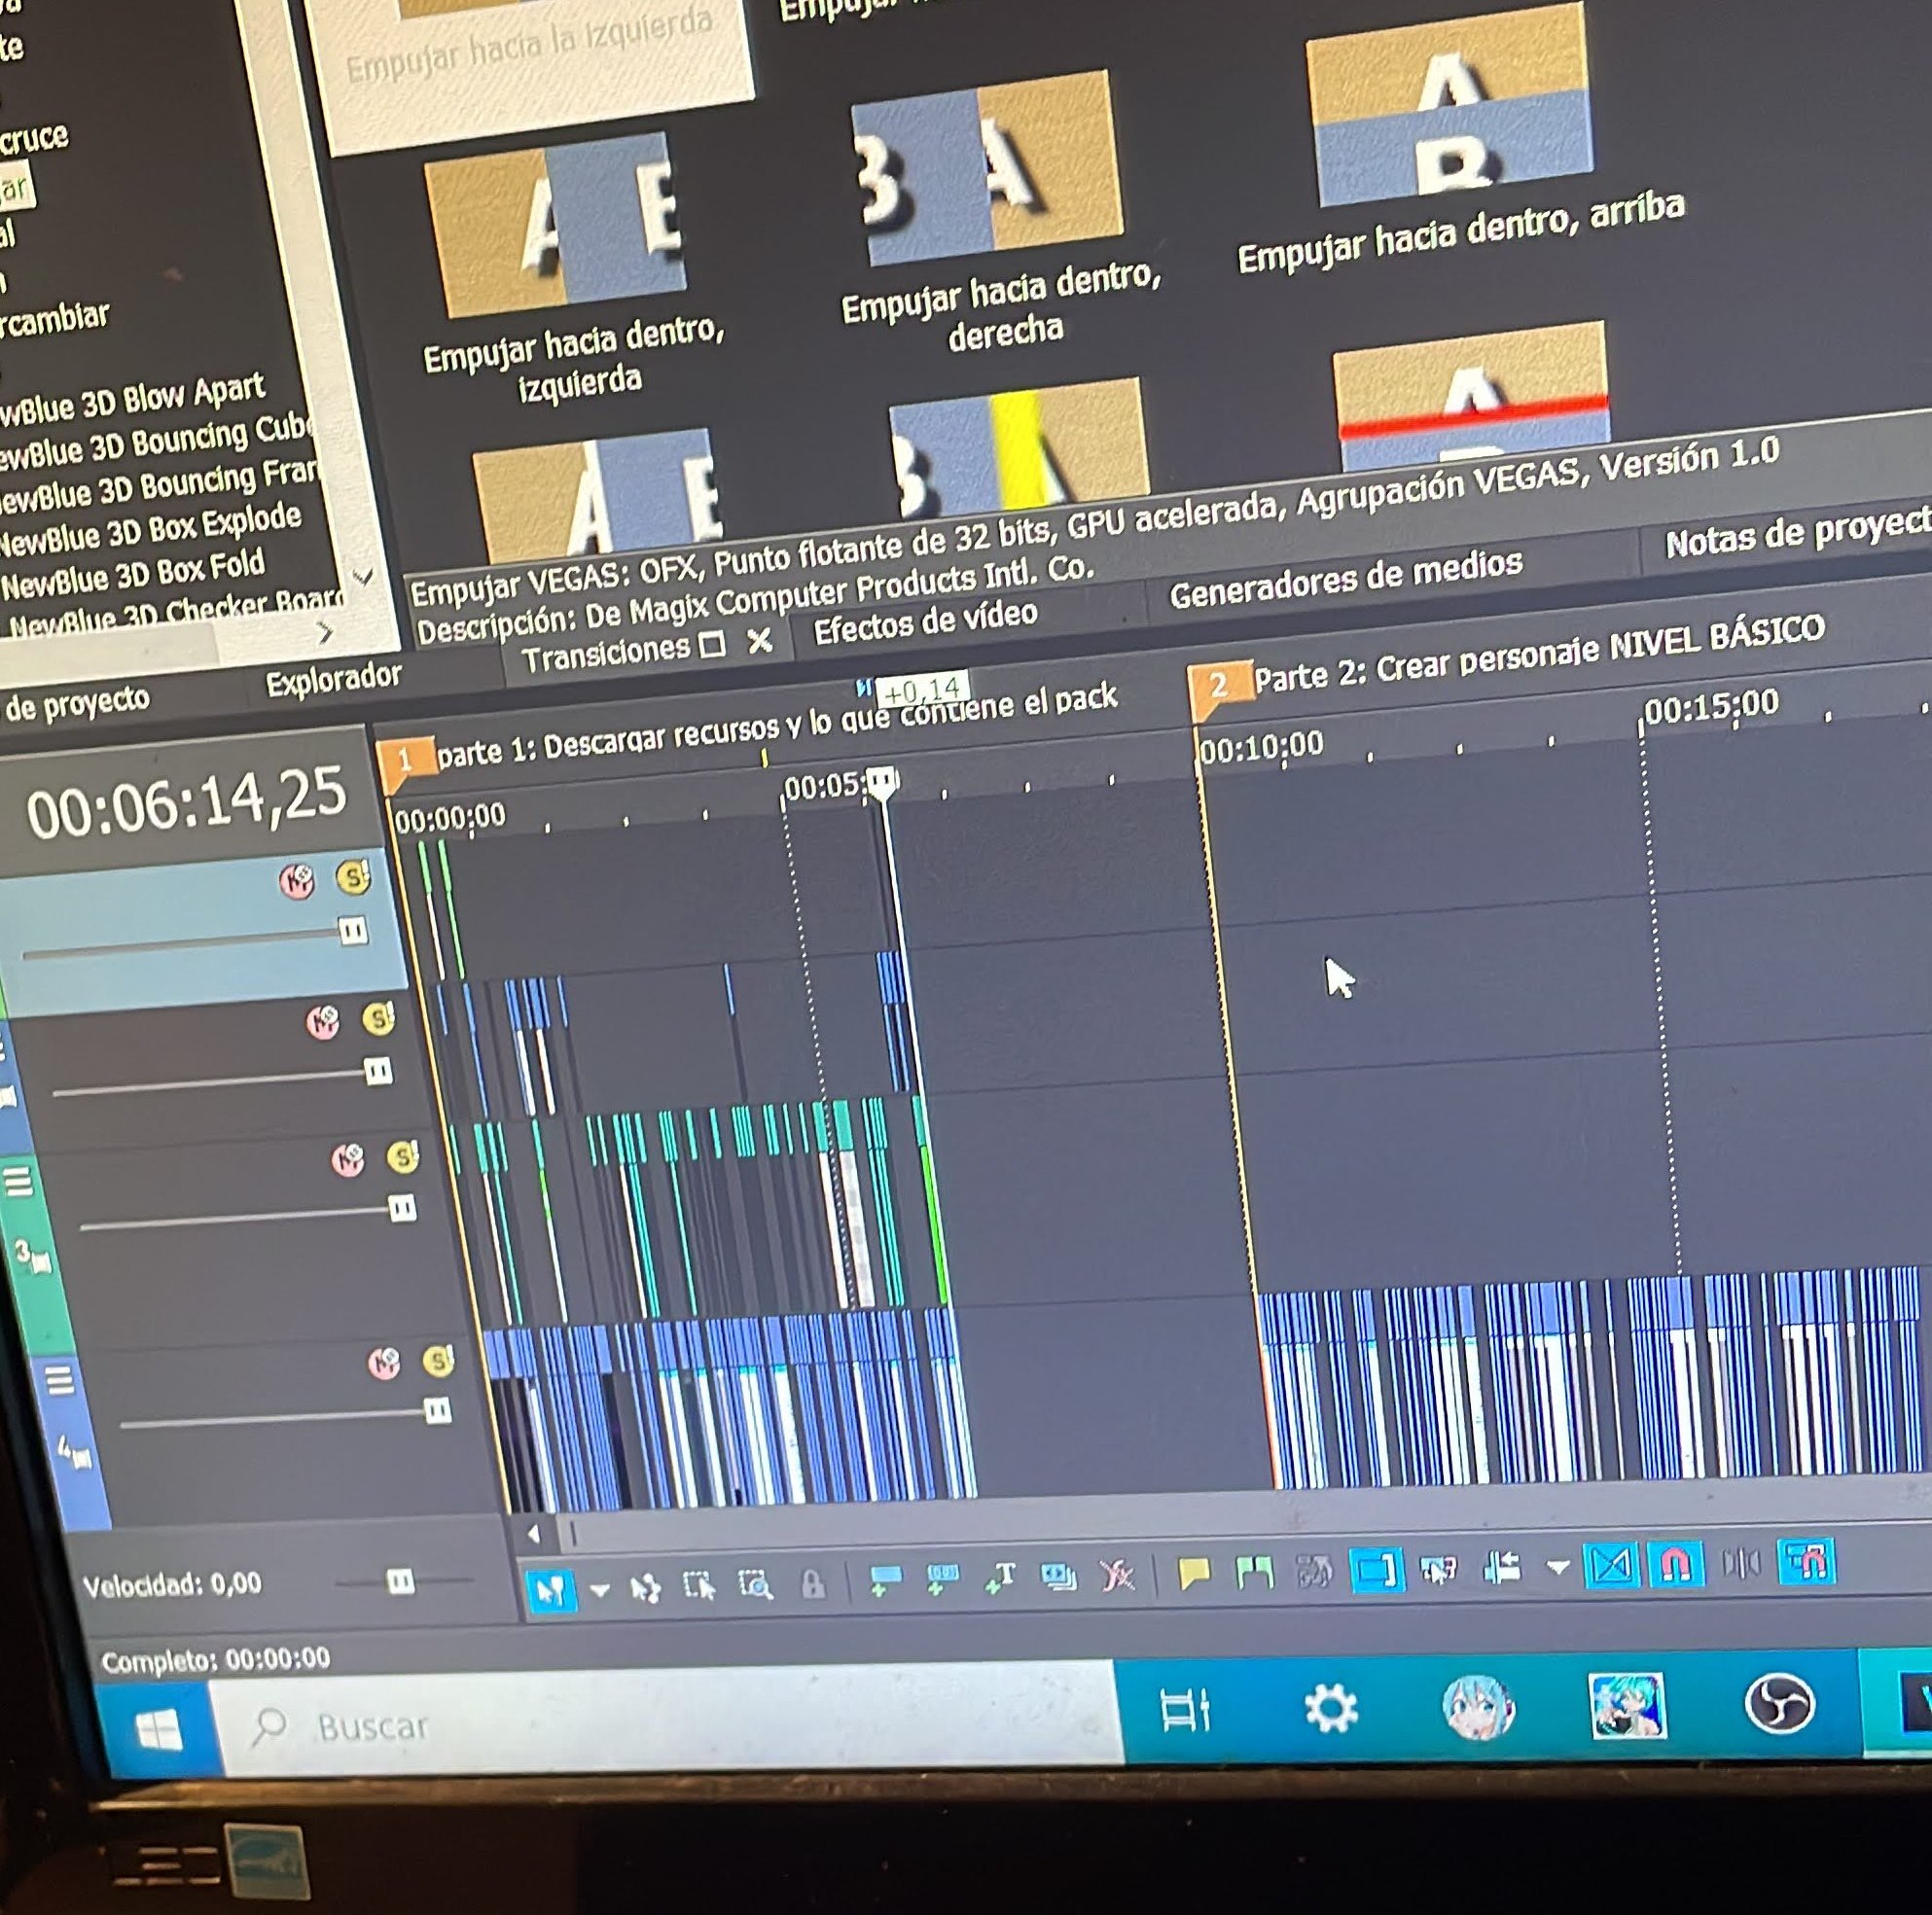The image size is (1932, 1915).
Task: Click the first track's level slider handle
Action: click(x=352, y=932)
